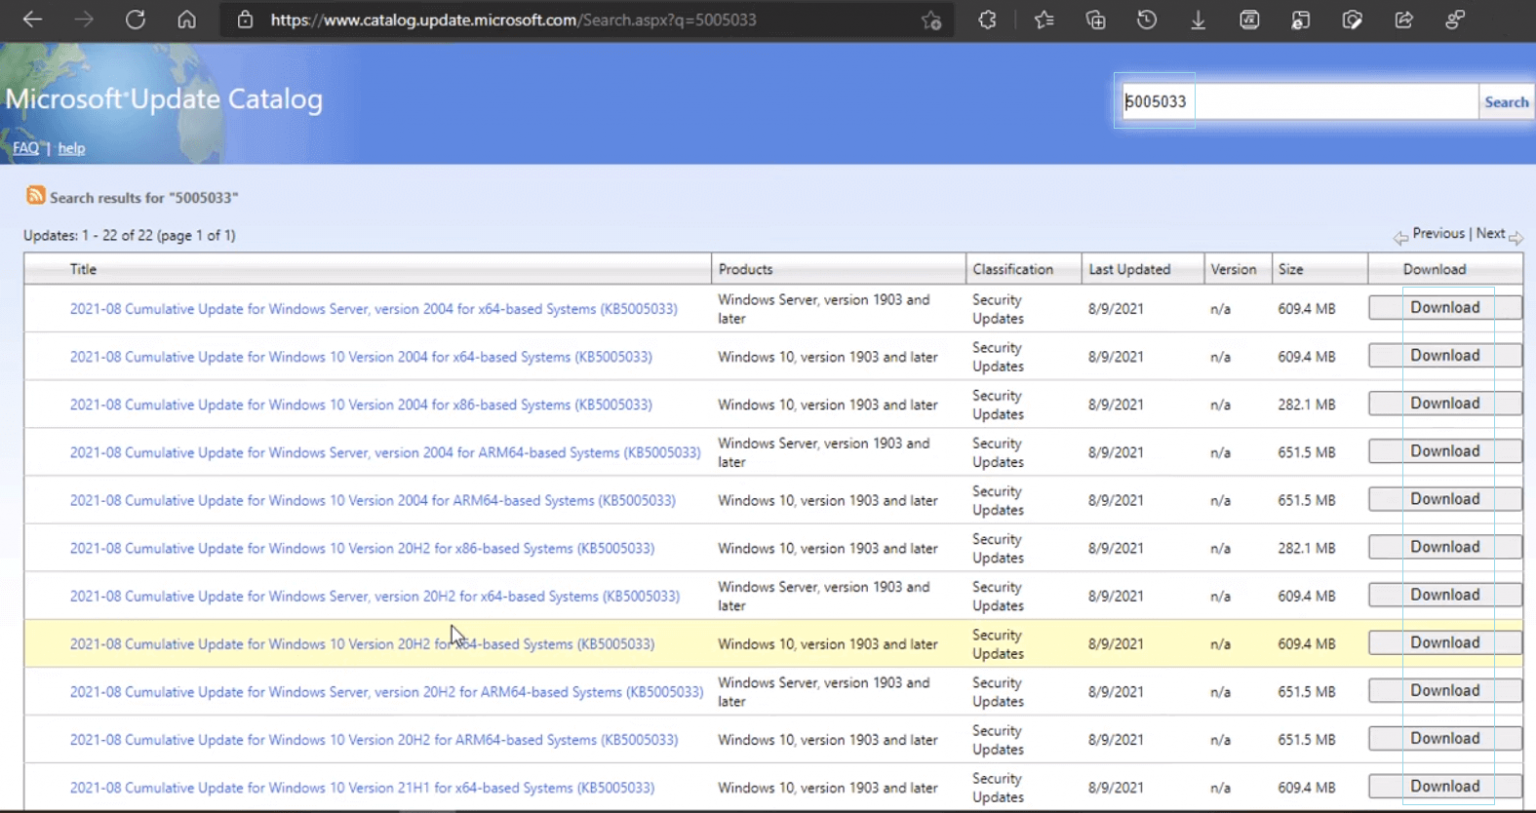The height and width of the screenshot is (813, 1536).
Task: Sort results by Size column header
Action: pyautogui.click(x=1290, y=269)
